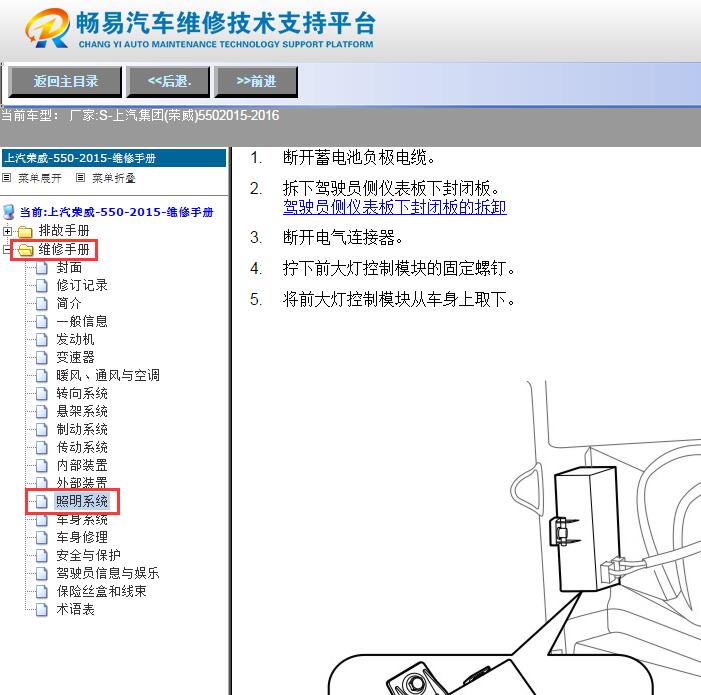Screen dimensions: 701x695
Task: Go back with the <<后退 button
Action: tap(168, 81)
